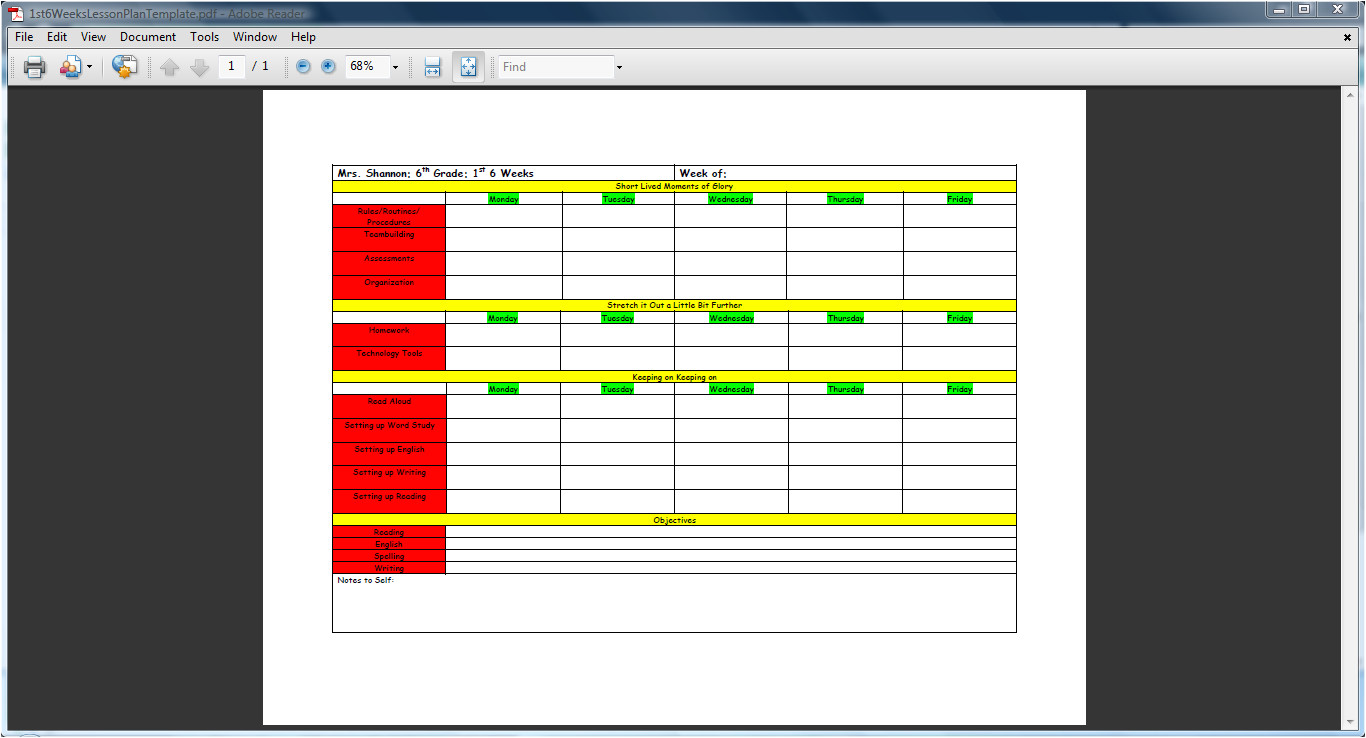
Task: Open the Help menu
Action: click(303, 37)
